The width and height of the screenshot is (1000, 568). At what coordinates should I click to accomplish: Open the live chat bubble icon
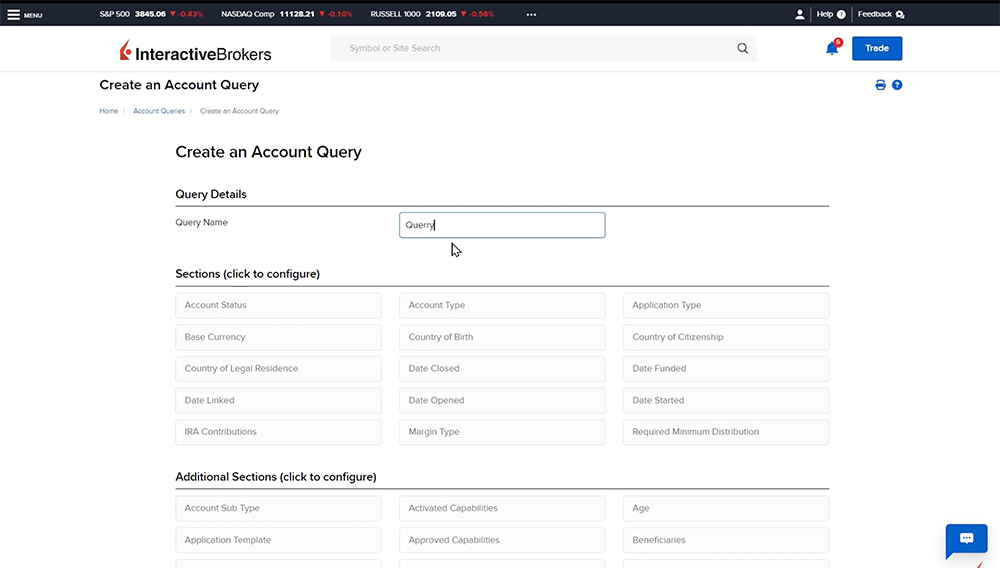pyautogui.click(x=966, y=539)
